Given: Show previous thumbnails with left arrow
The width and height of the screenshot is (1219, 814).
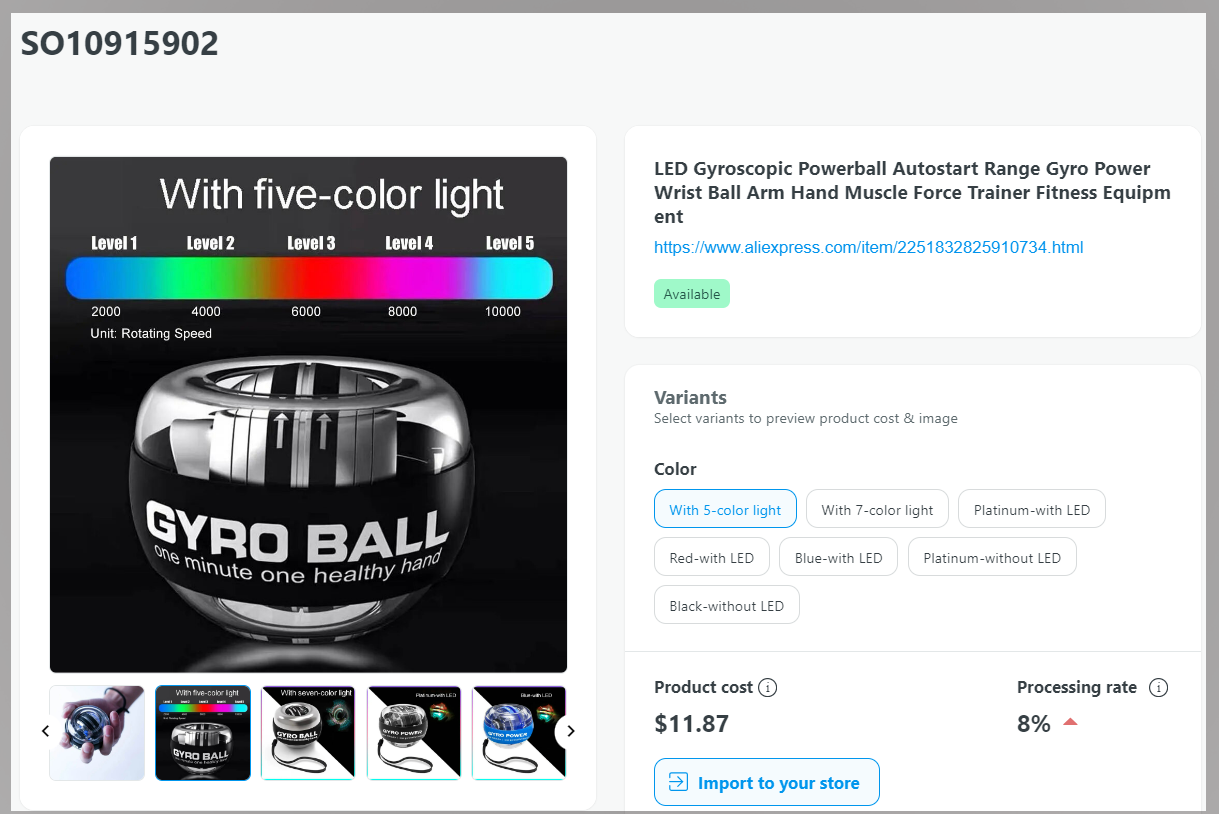Looking at the screenshot, I should 45,731.
